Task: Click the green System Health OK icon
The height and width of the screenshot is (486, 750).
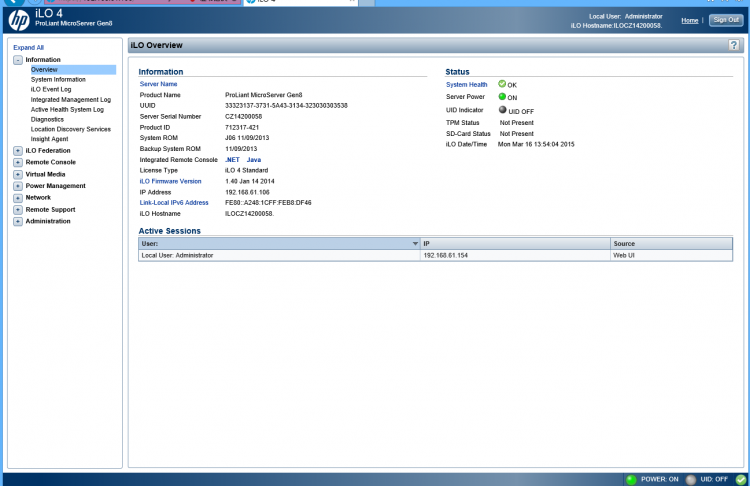Action: pos(502,84)
